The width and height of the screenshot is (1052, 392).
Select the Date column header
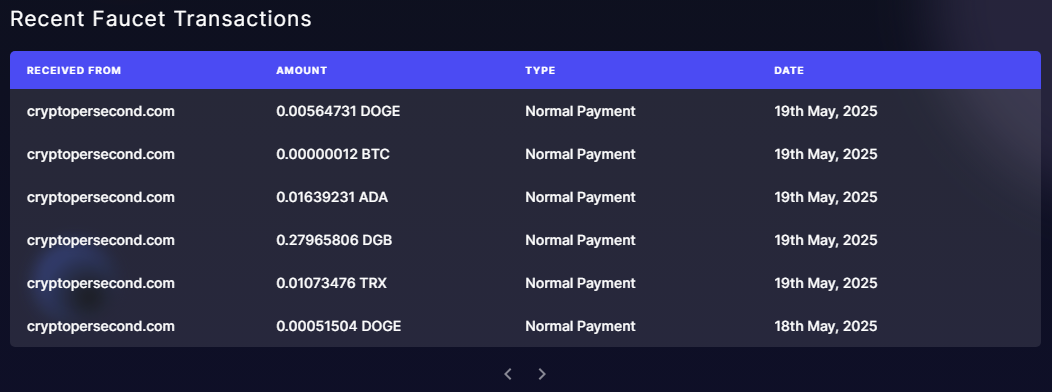[789, 70]
